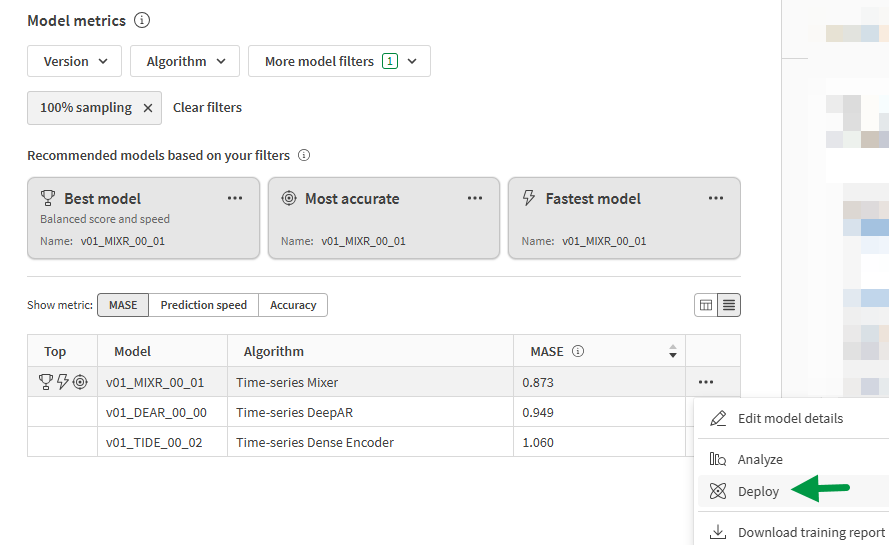Open the Best model card options menu

click(x=235, y=198)
